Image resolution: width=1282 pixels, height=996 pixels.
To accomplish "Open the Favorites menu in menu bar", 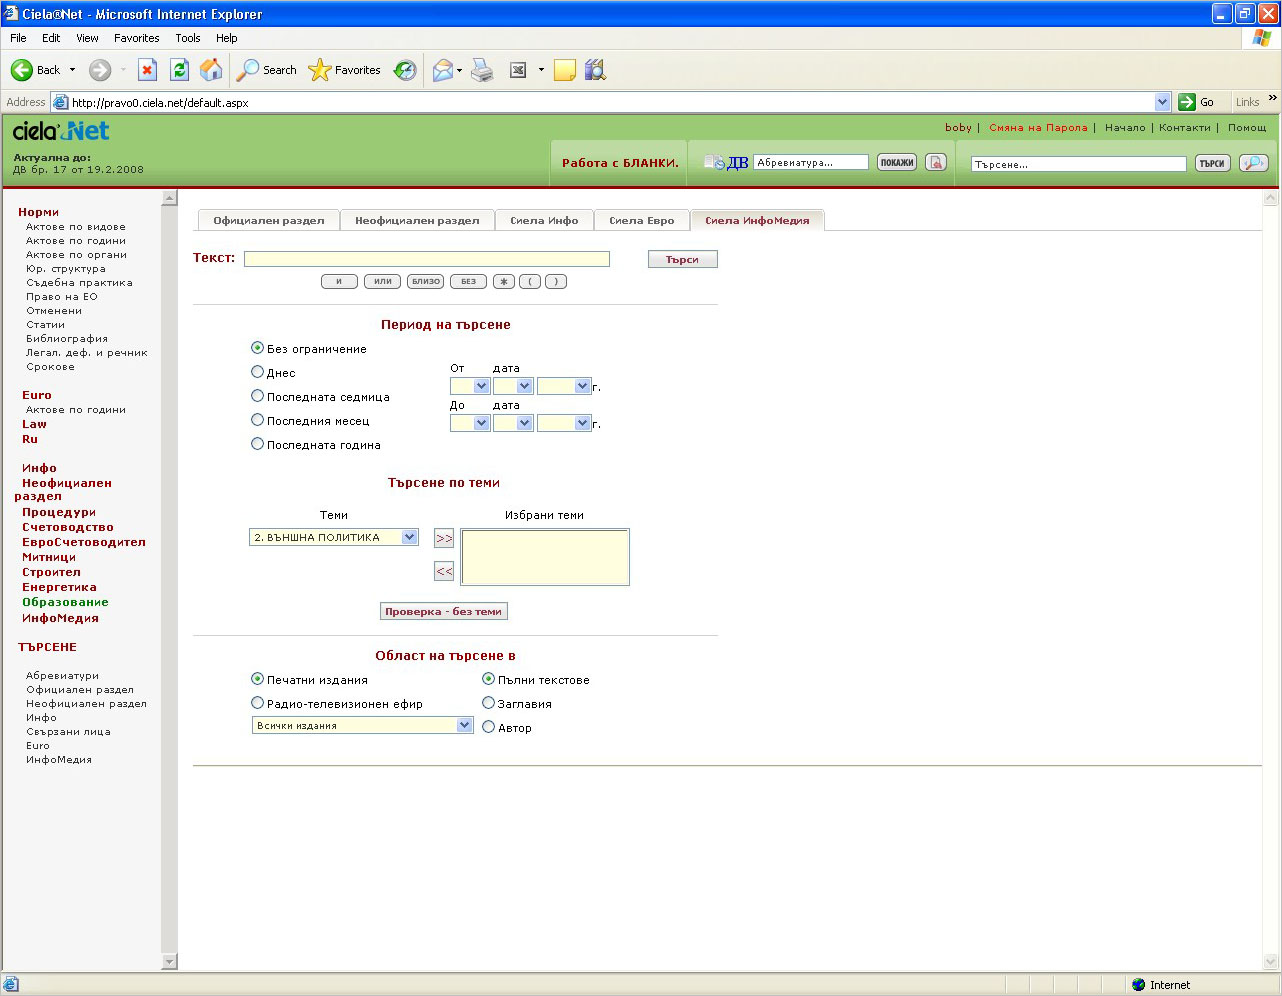I will click(x=137, y=38).
